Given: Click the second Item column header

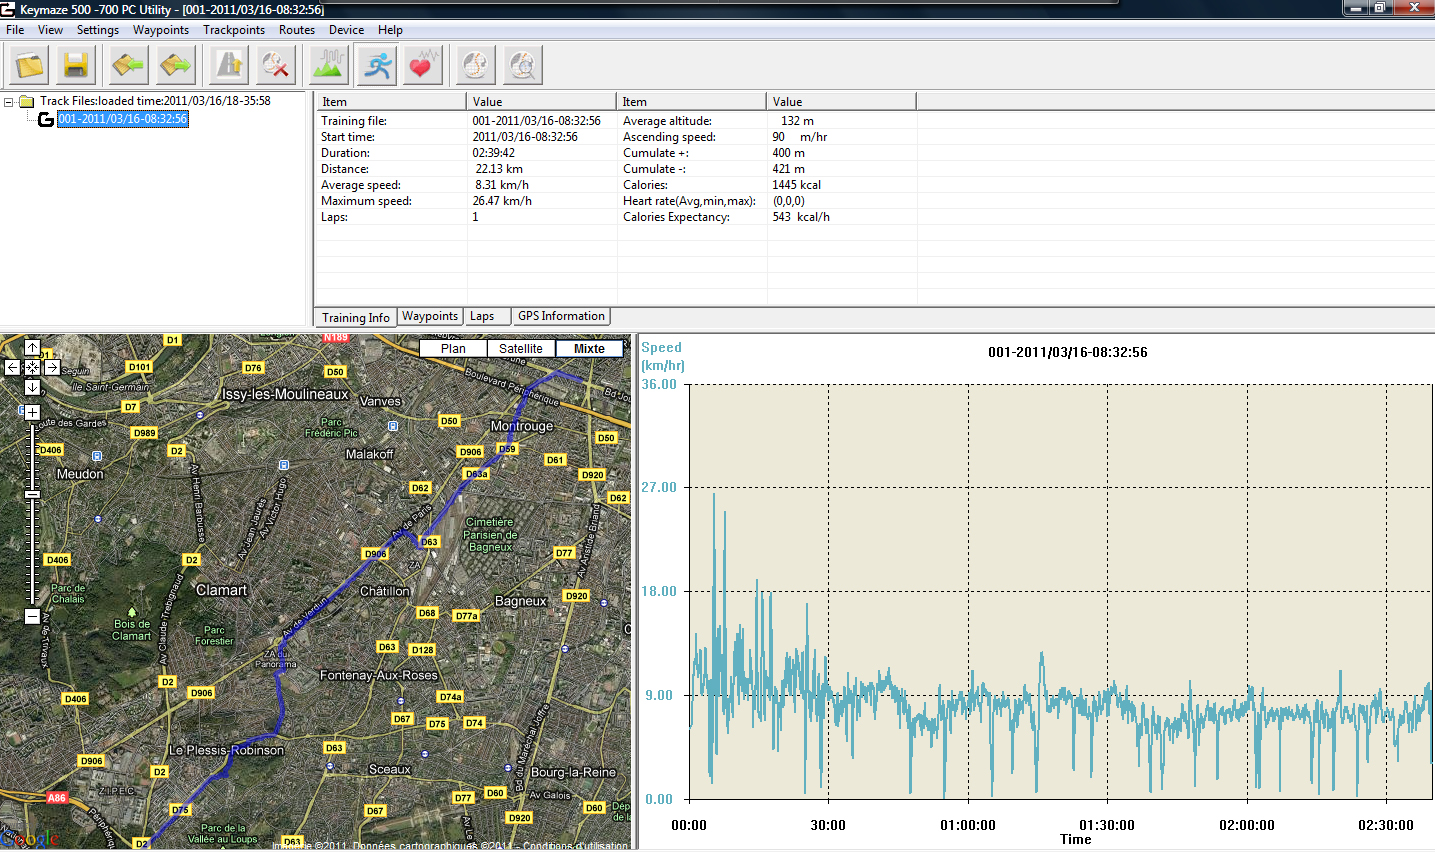Looking at the screenshot, I should (x=691, y=101).
